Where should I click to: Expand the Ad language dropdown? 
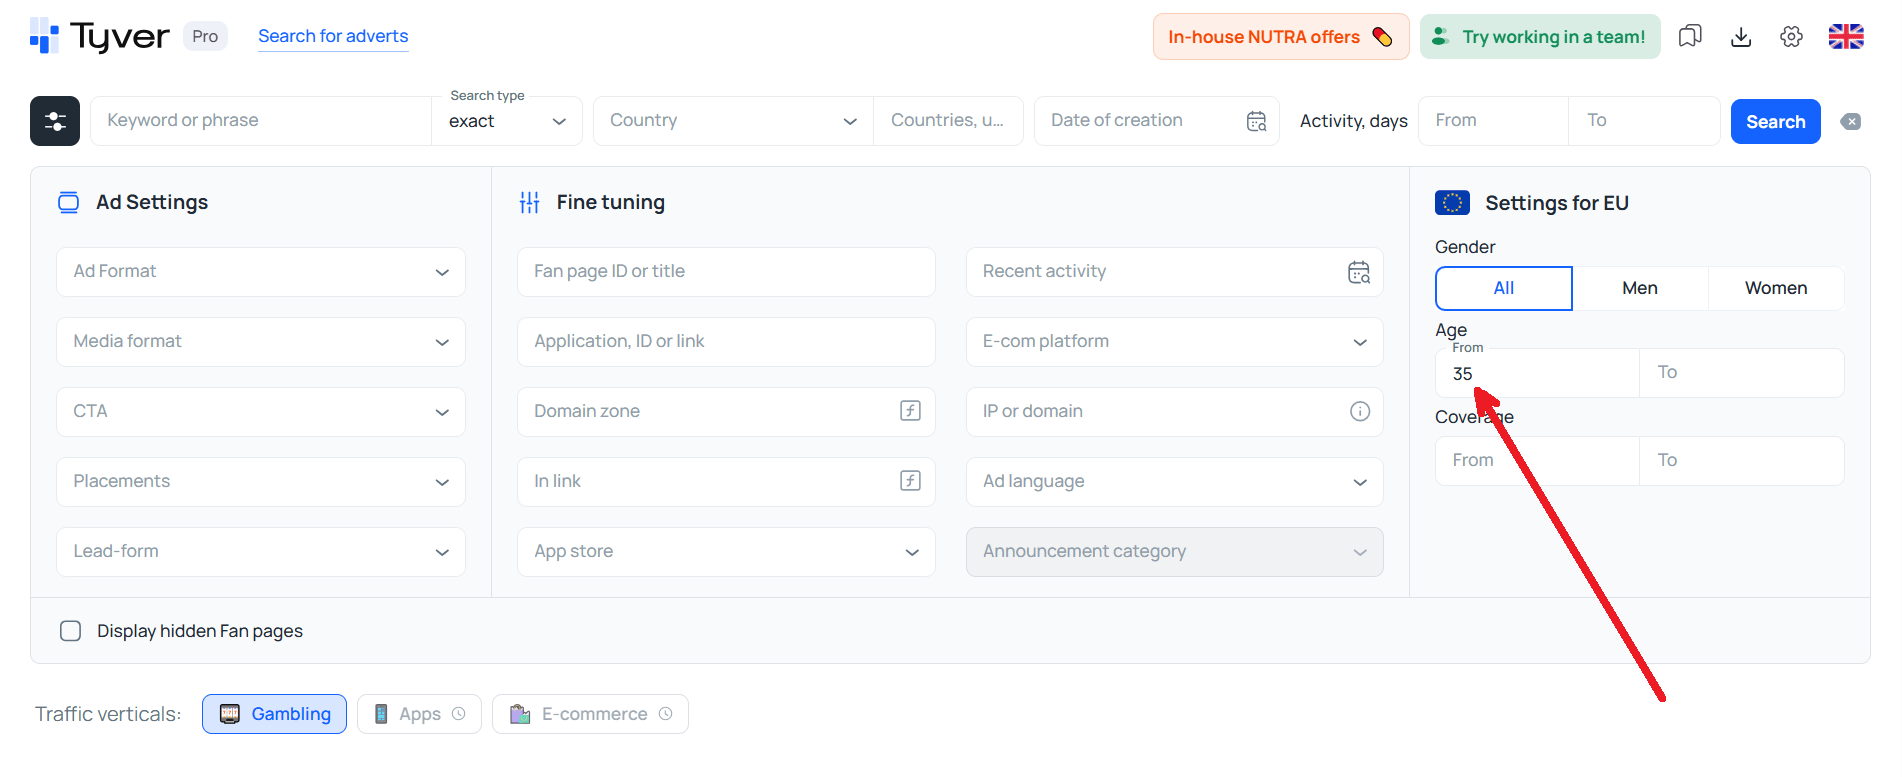click(x=1174, y=482)
